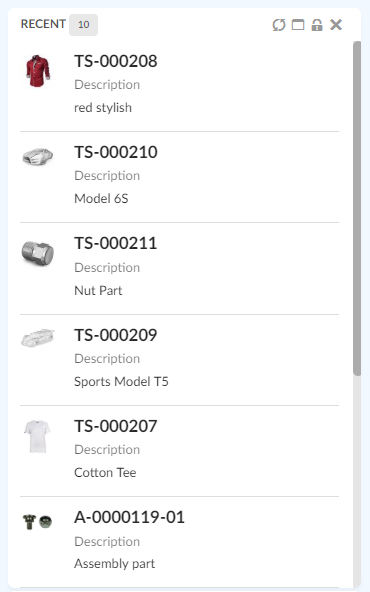Select the white cotton tee thumbnail

[37, 436]
